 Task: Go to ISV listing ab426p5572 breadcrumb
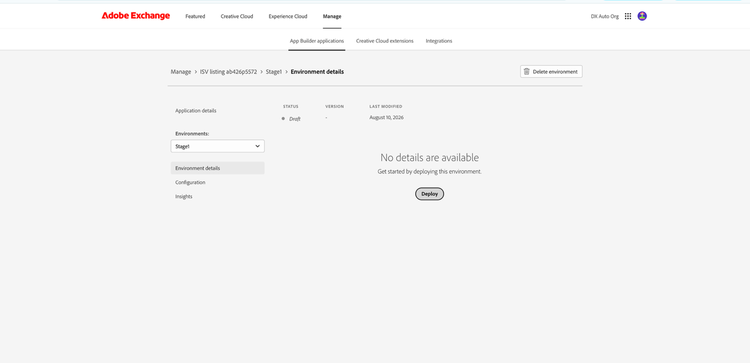tap(228, 72)
